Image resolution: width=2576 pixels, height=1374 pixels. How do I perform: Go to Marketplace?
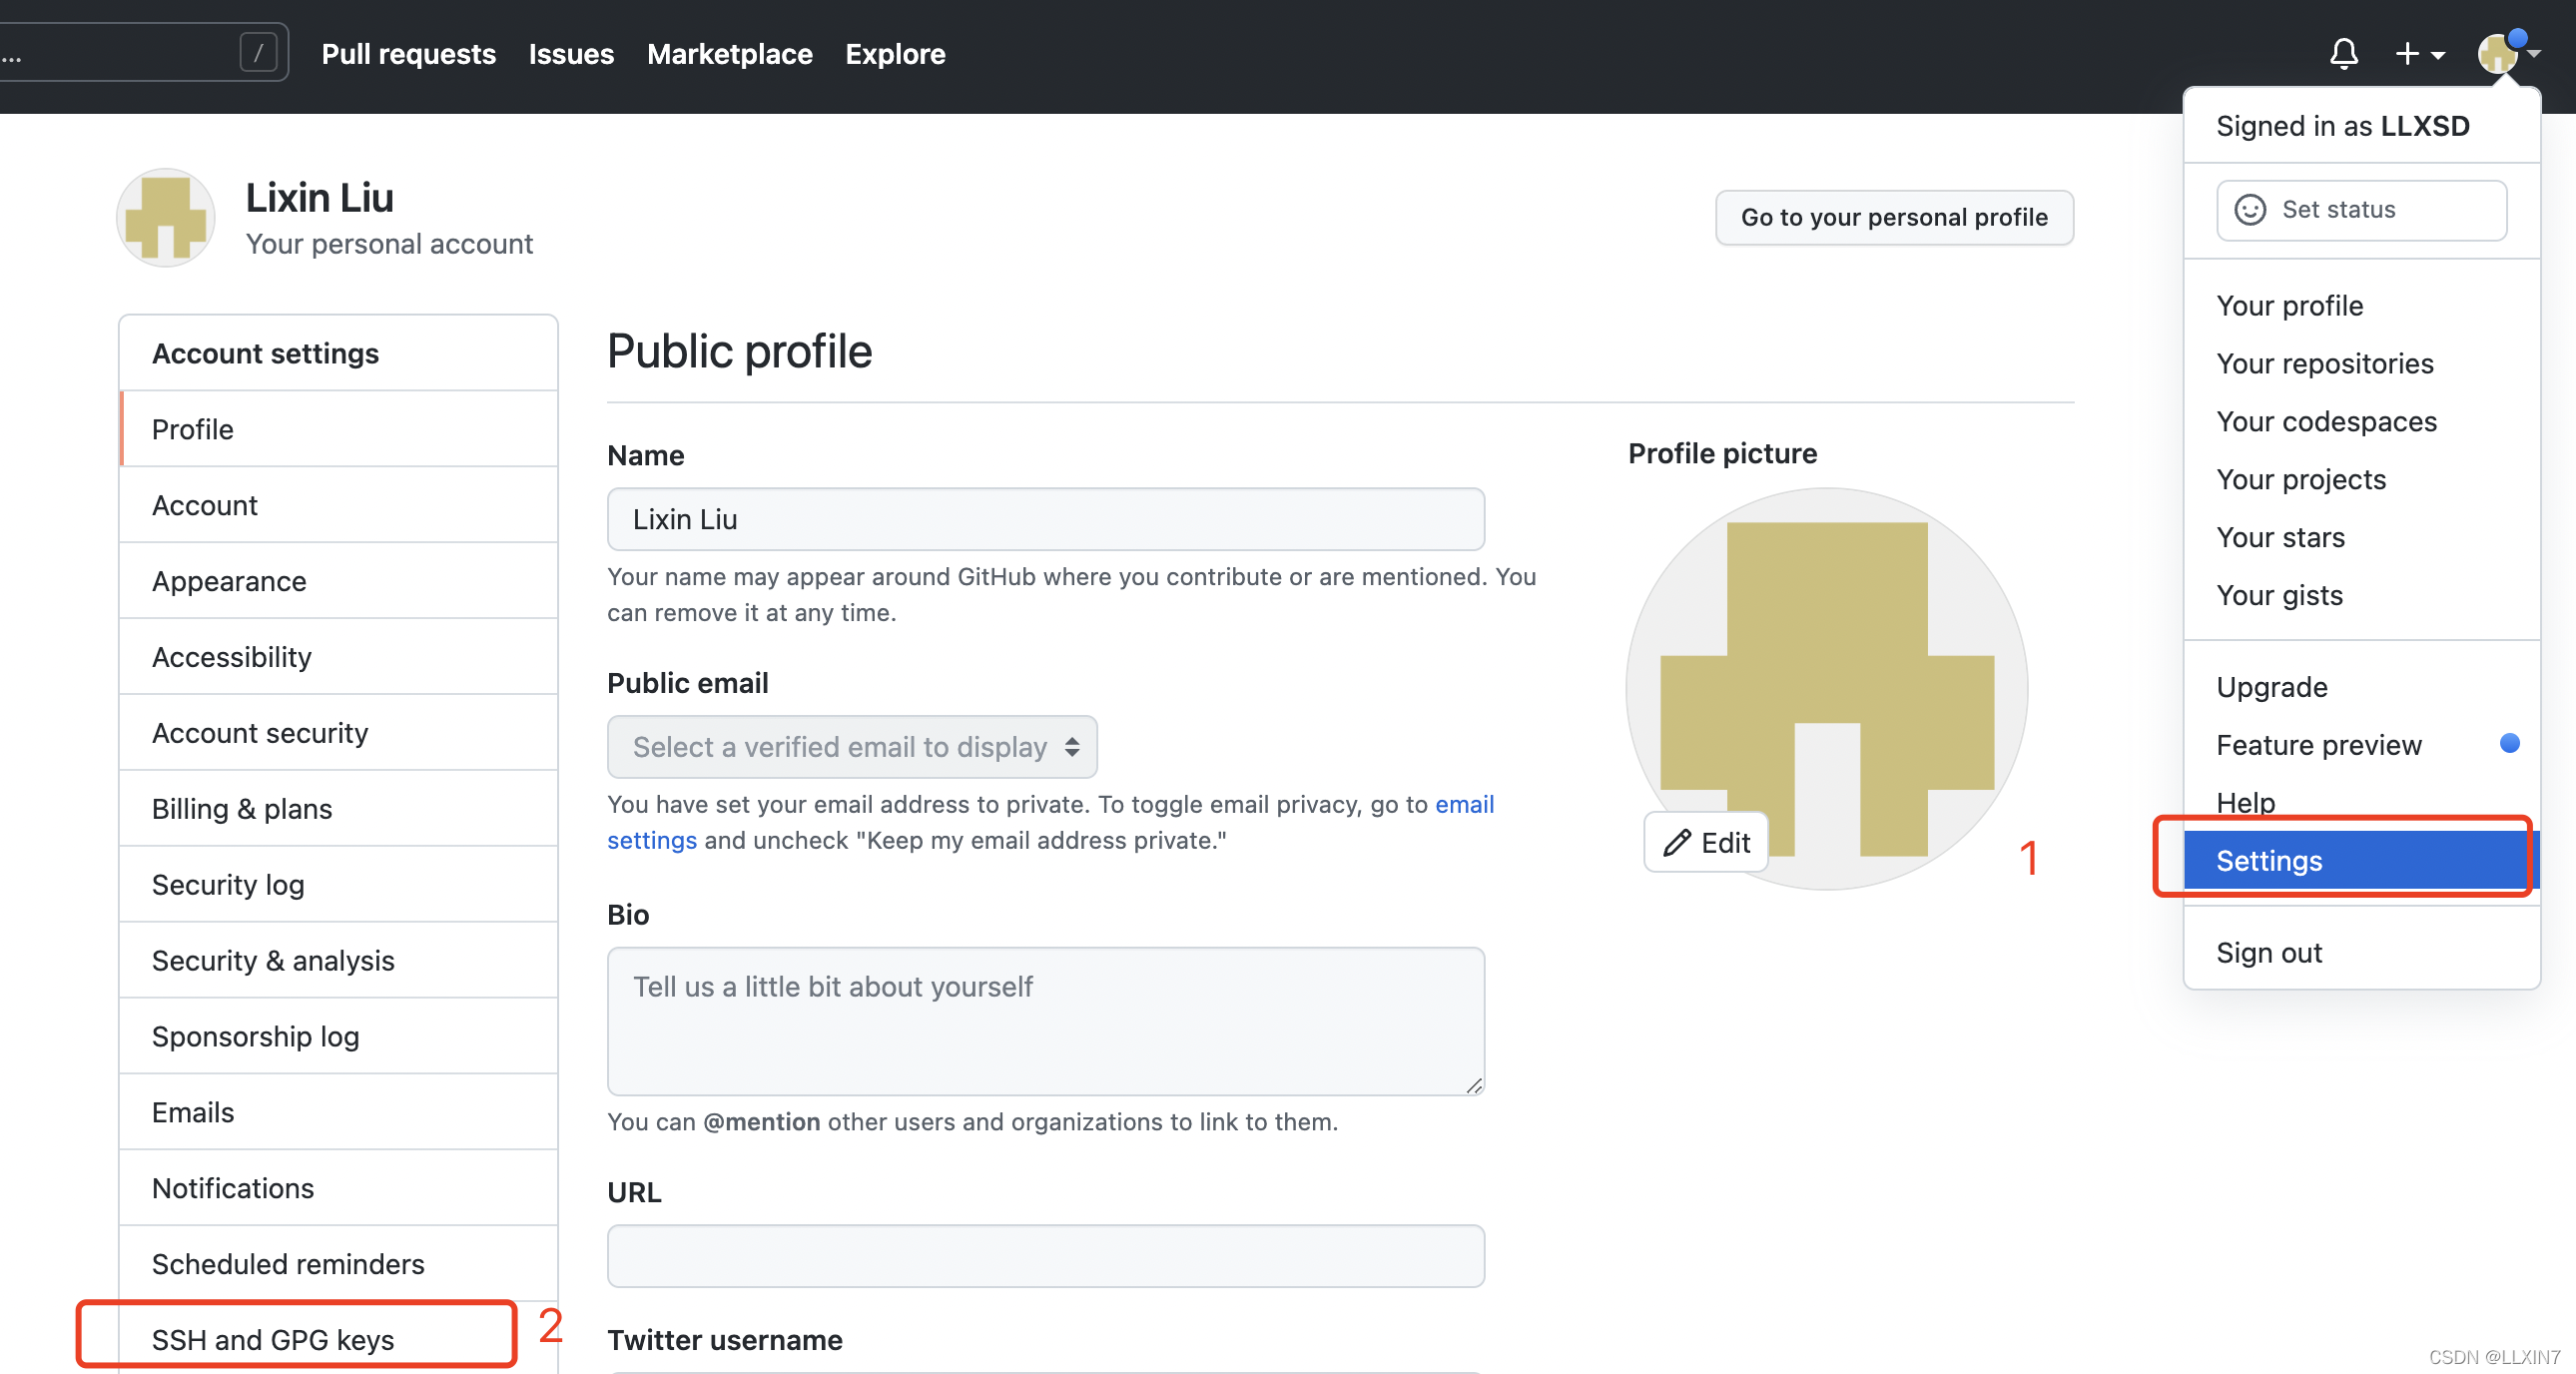[729, 54]
